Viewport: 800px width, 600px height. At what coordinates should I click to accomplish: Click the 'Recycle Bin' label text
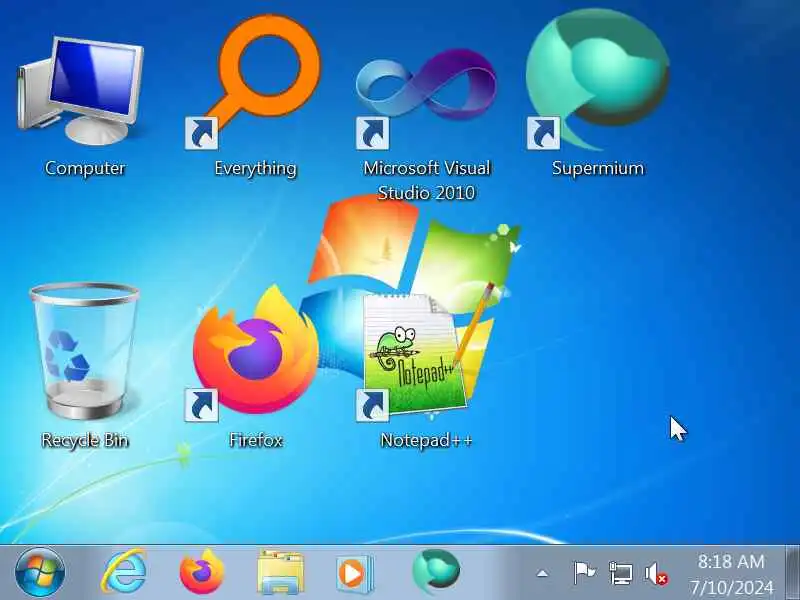pyautogui.click(x=85, y=440)
